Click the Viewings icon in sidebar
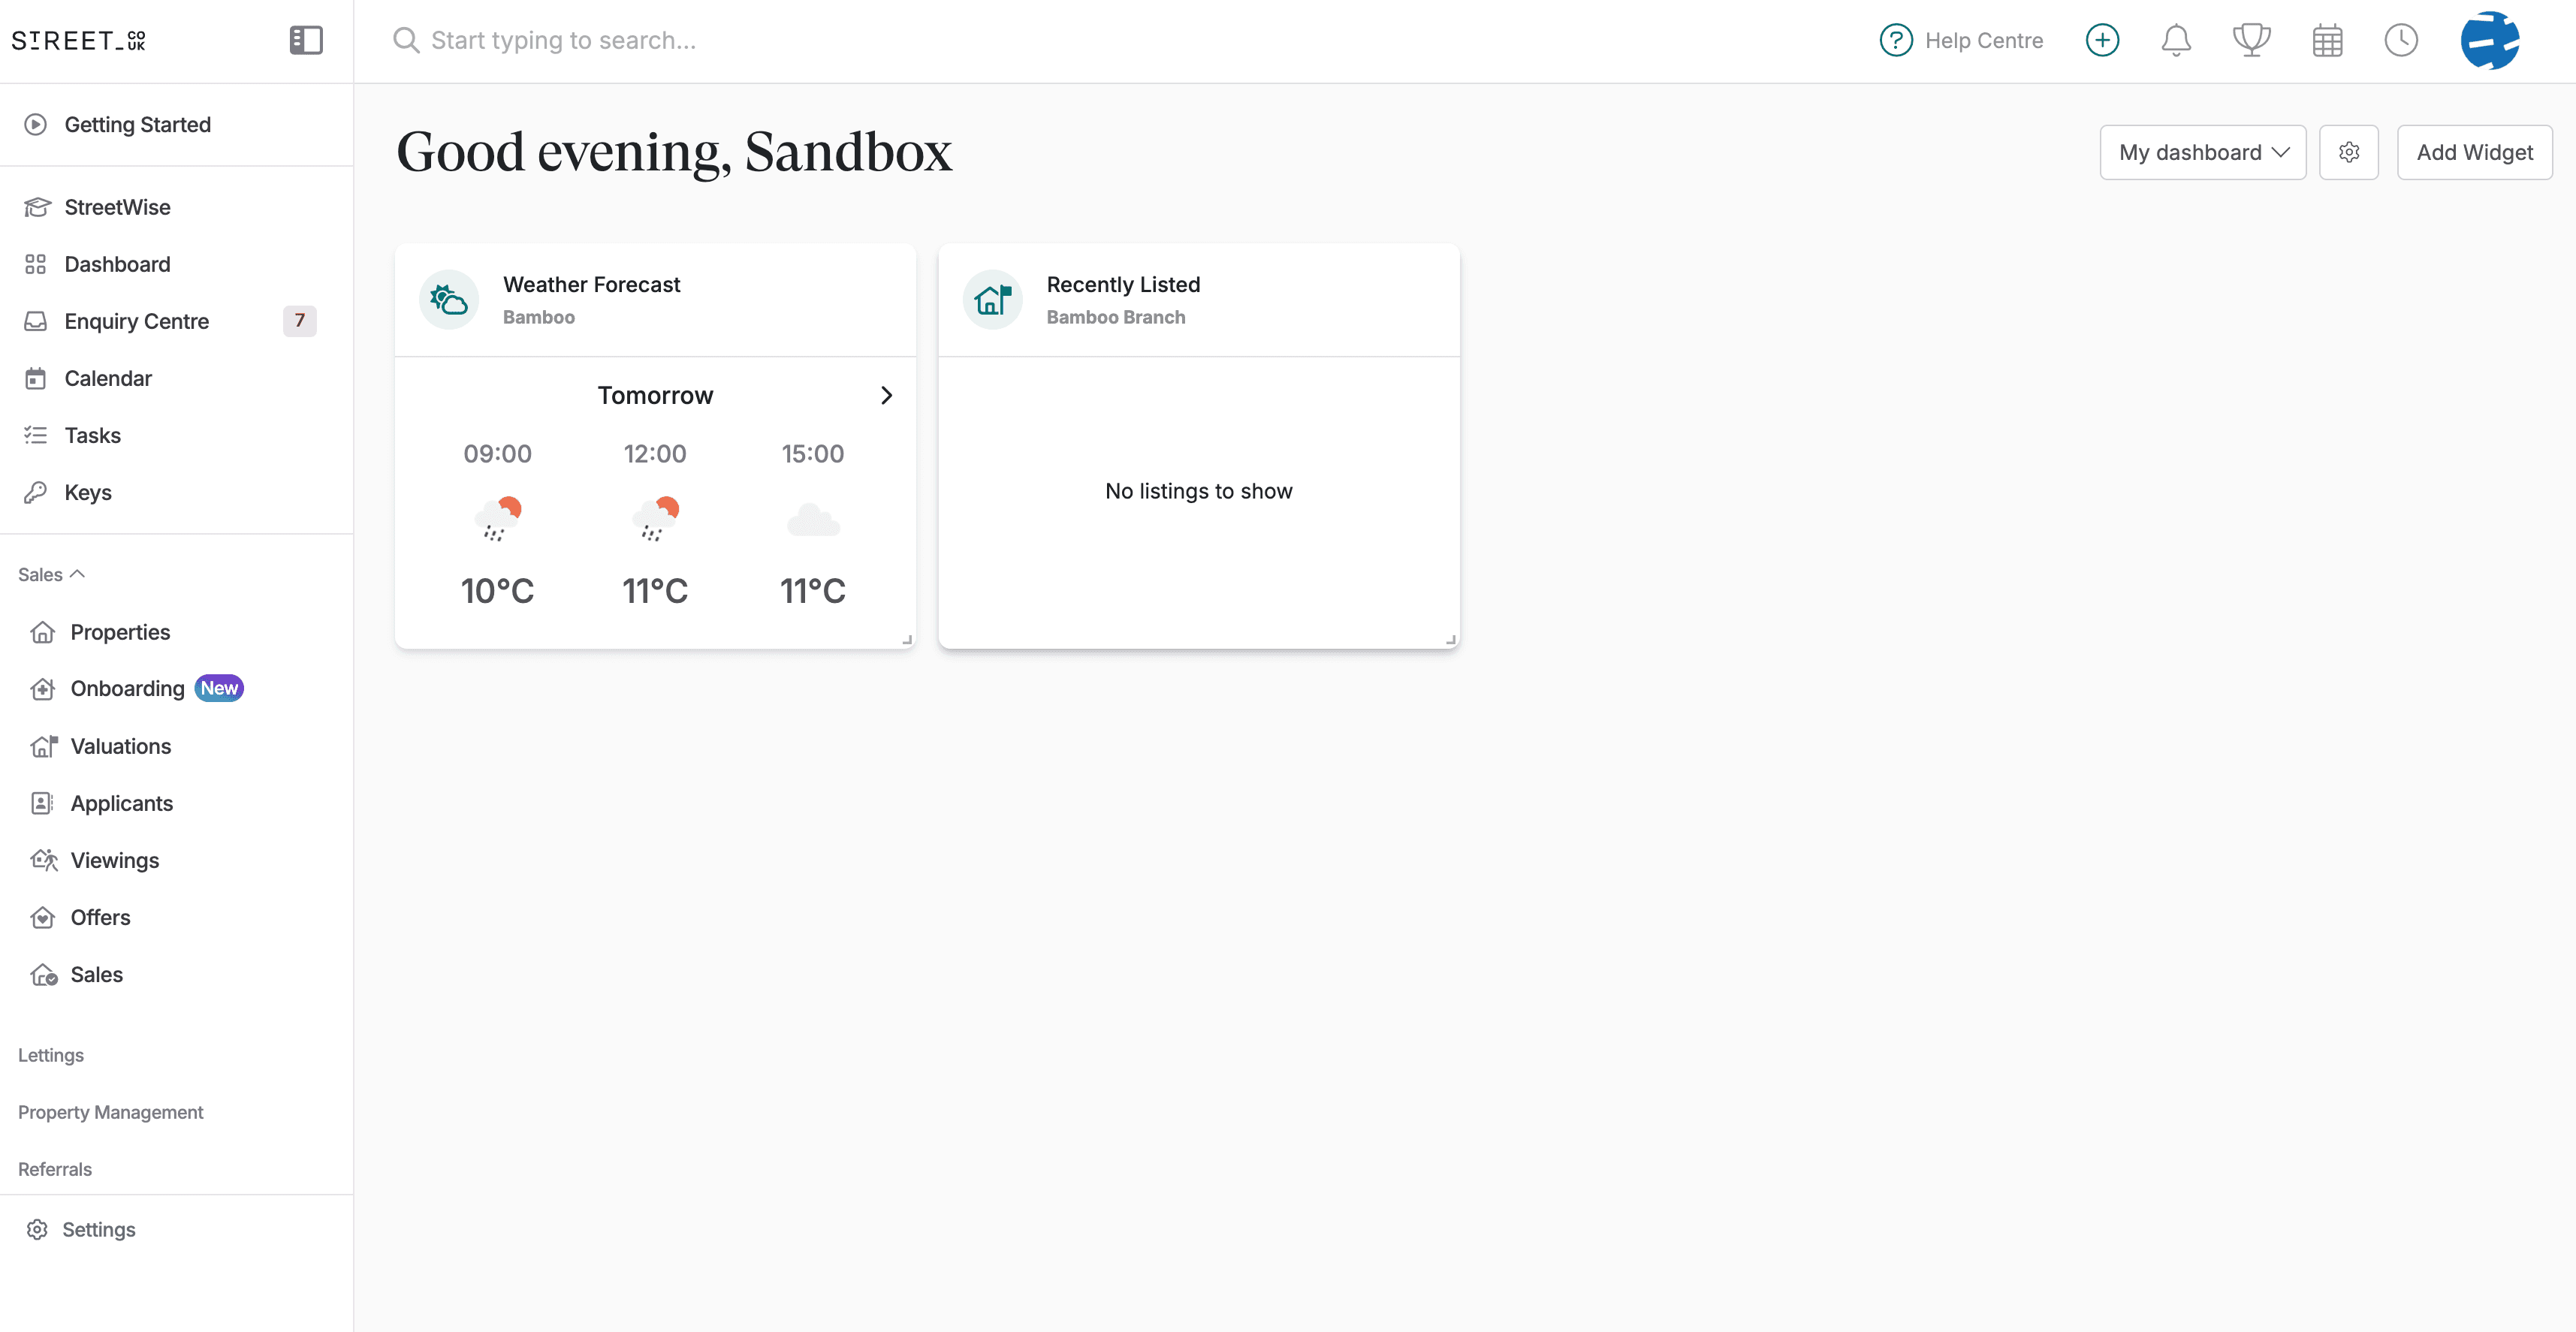 [44, 860]
